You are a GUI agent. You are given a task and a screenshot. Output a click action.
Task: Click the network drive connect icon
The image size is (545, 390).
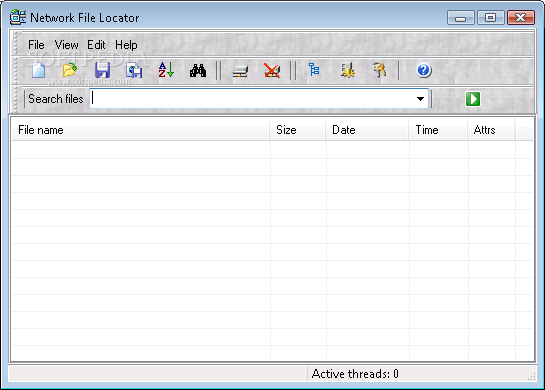tap(240, 71)
